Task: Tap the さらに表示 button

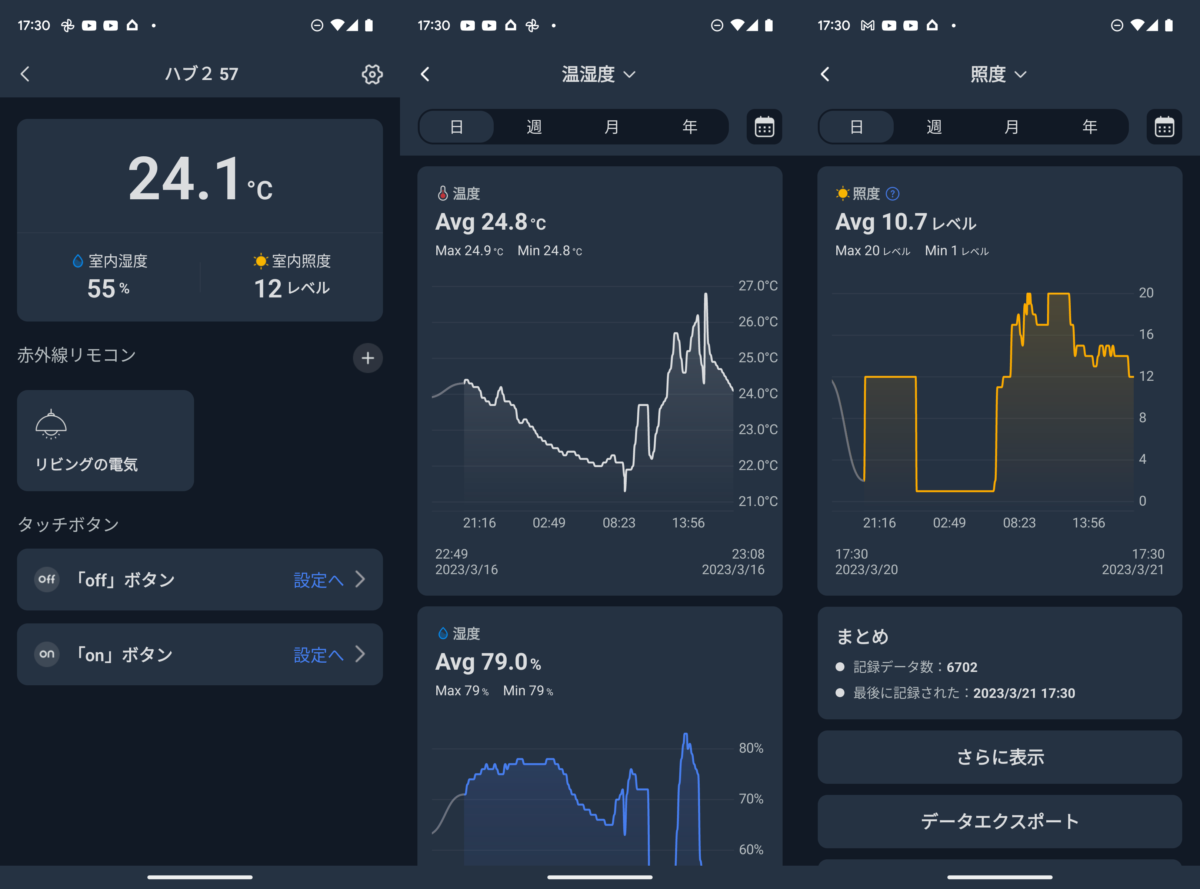Action: (x=1000, y=757)
